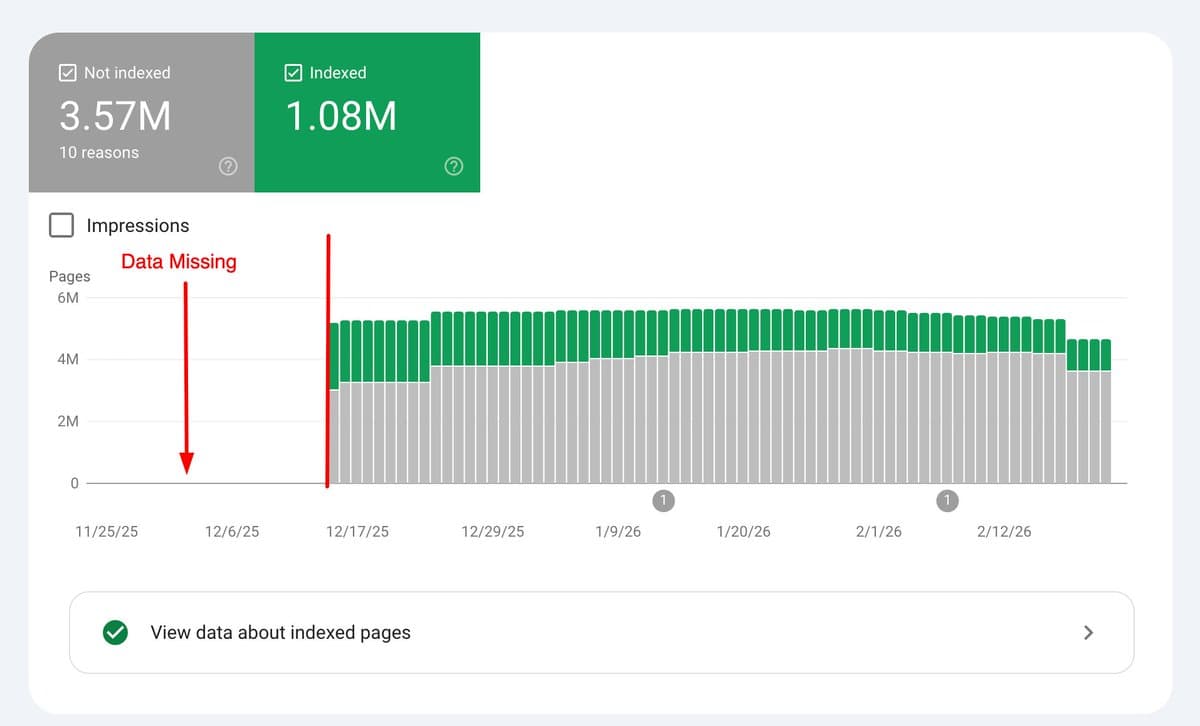The height and width of the screenshot is (726, 1200).
Task: Click the green checkmark beside indexed pages row
Action: tap(114, 632)
